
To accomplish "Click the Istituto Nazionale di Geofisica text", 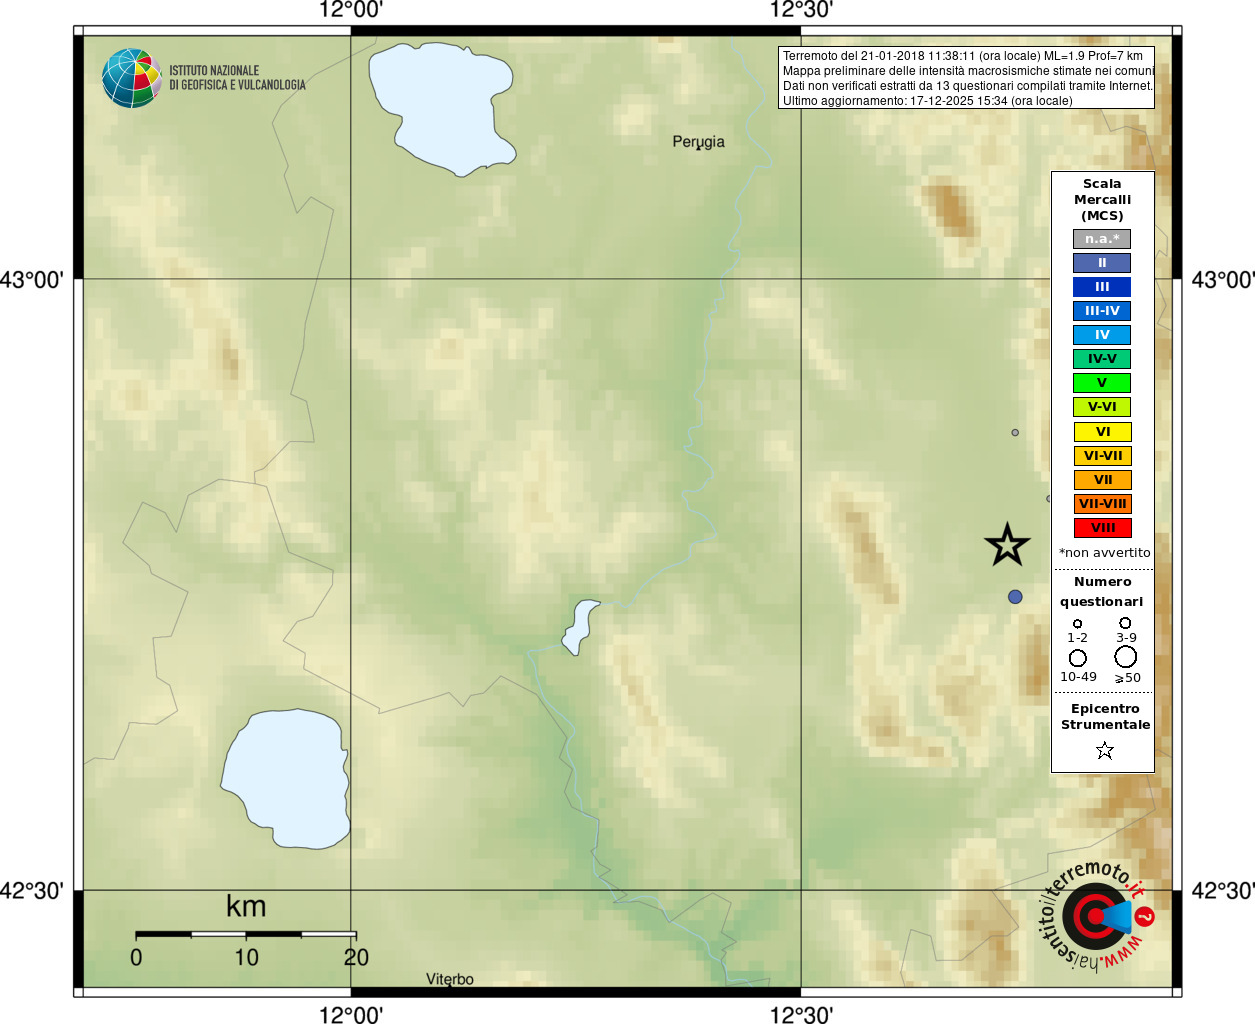I will click(237, 78).
